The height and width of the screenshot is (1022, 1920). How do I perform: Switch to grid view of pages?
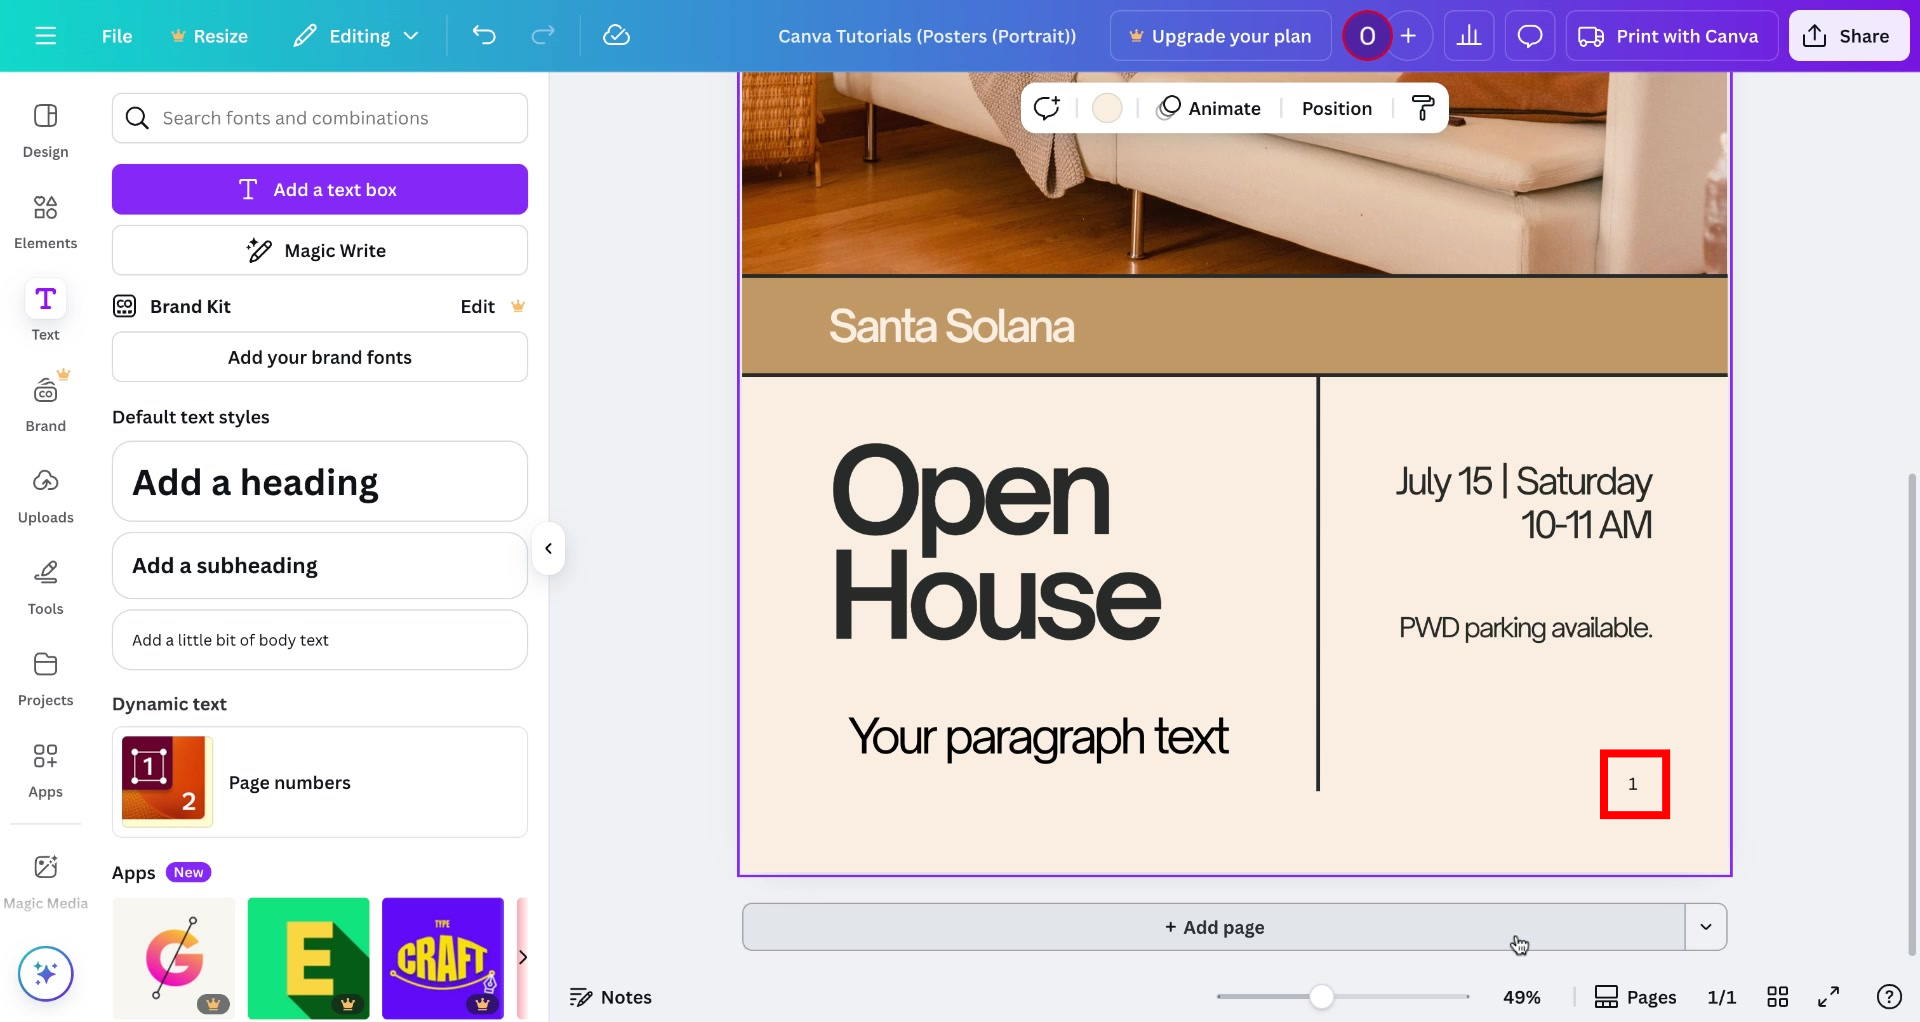tap(1779, 996)
